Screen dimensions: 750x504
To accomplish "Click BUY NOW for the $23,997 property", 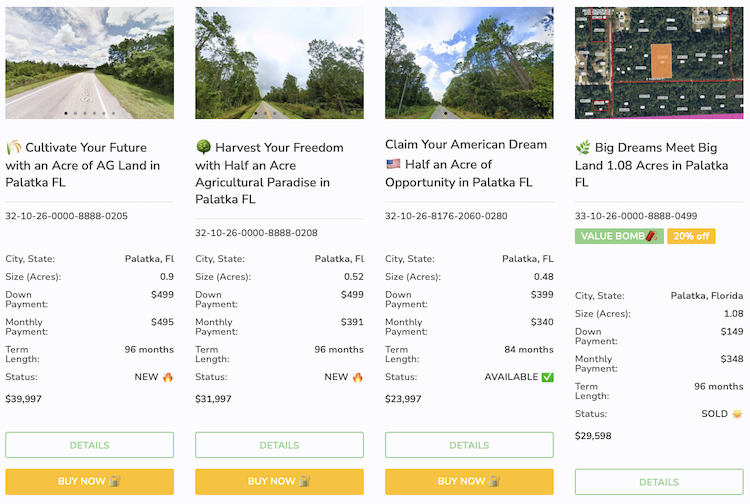I will click(469, 482).
